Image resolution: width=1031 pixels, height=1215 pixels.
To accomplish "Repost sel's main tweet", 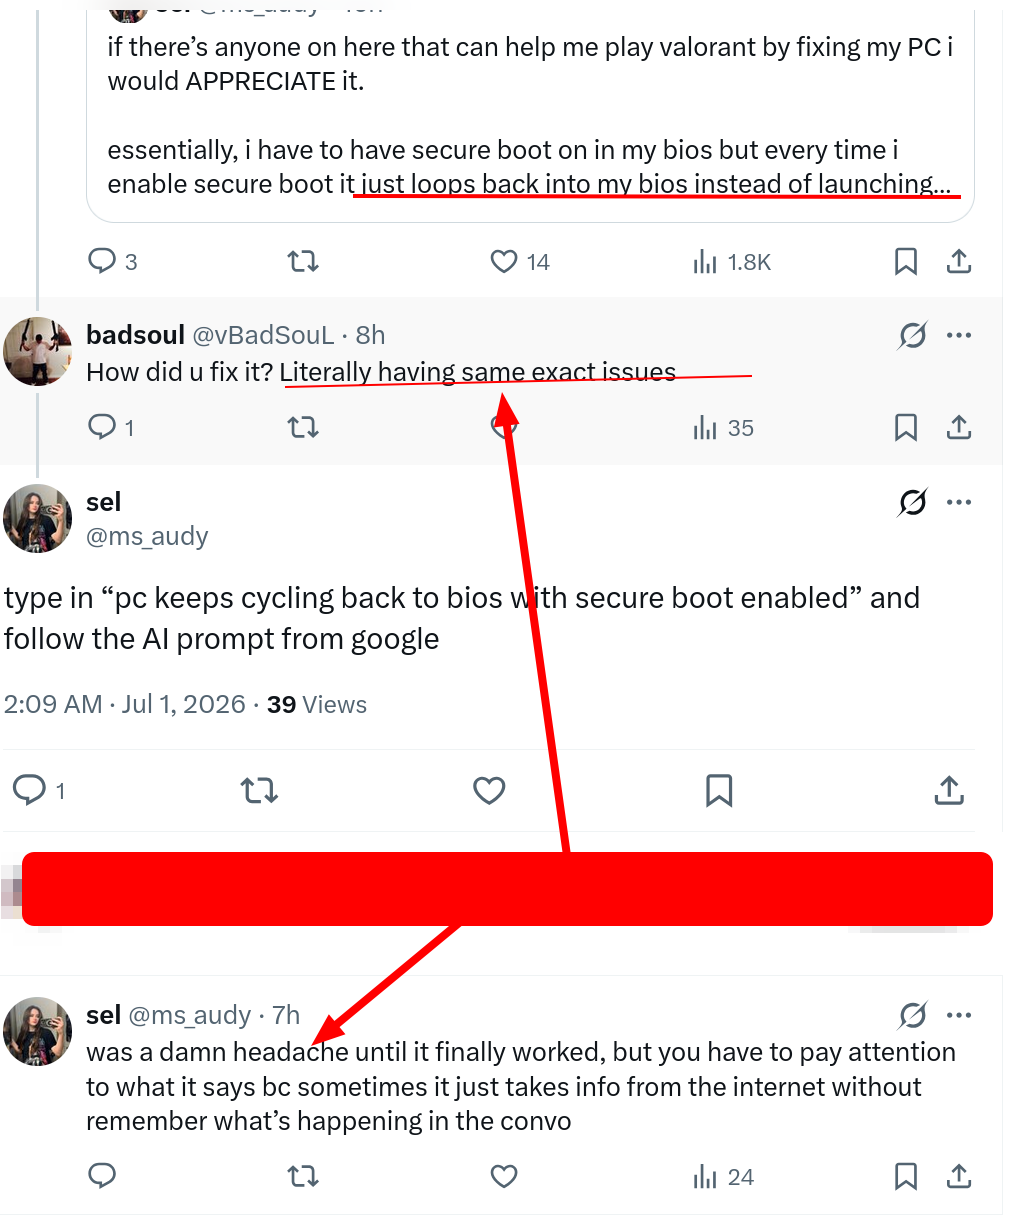I will 259,791.
